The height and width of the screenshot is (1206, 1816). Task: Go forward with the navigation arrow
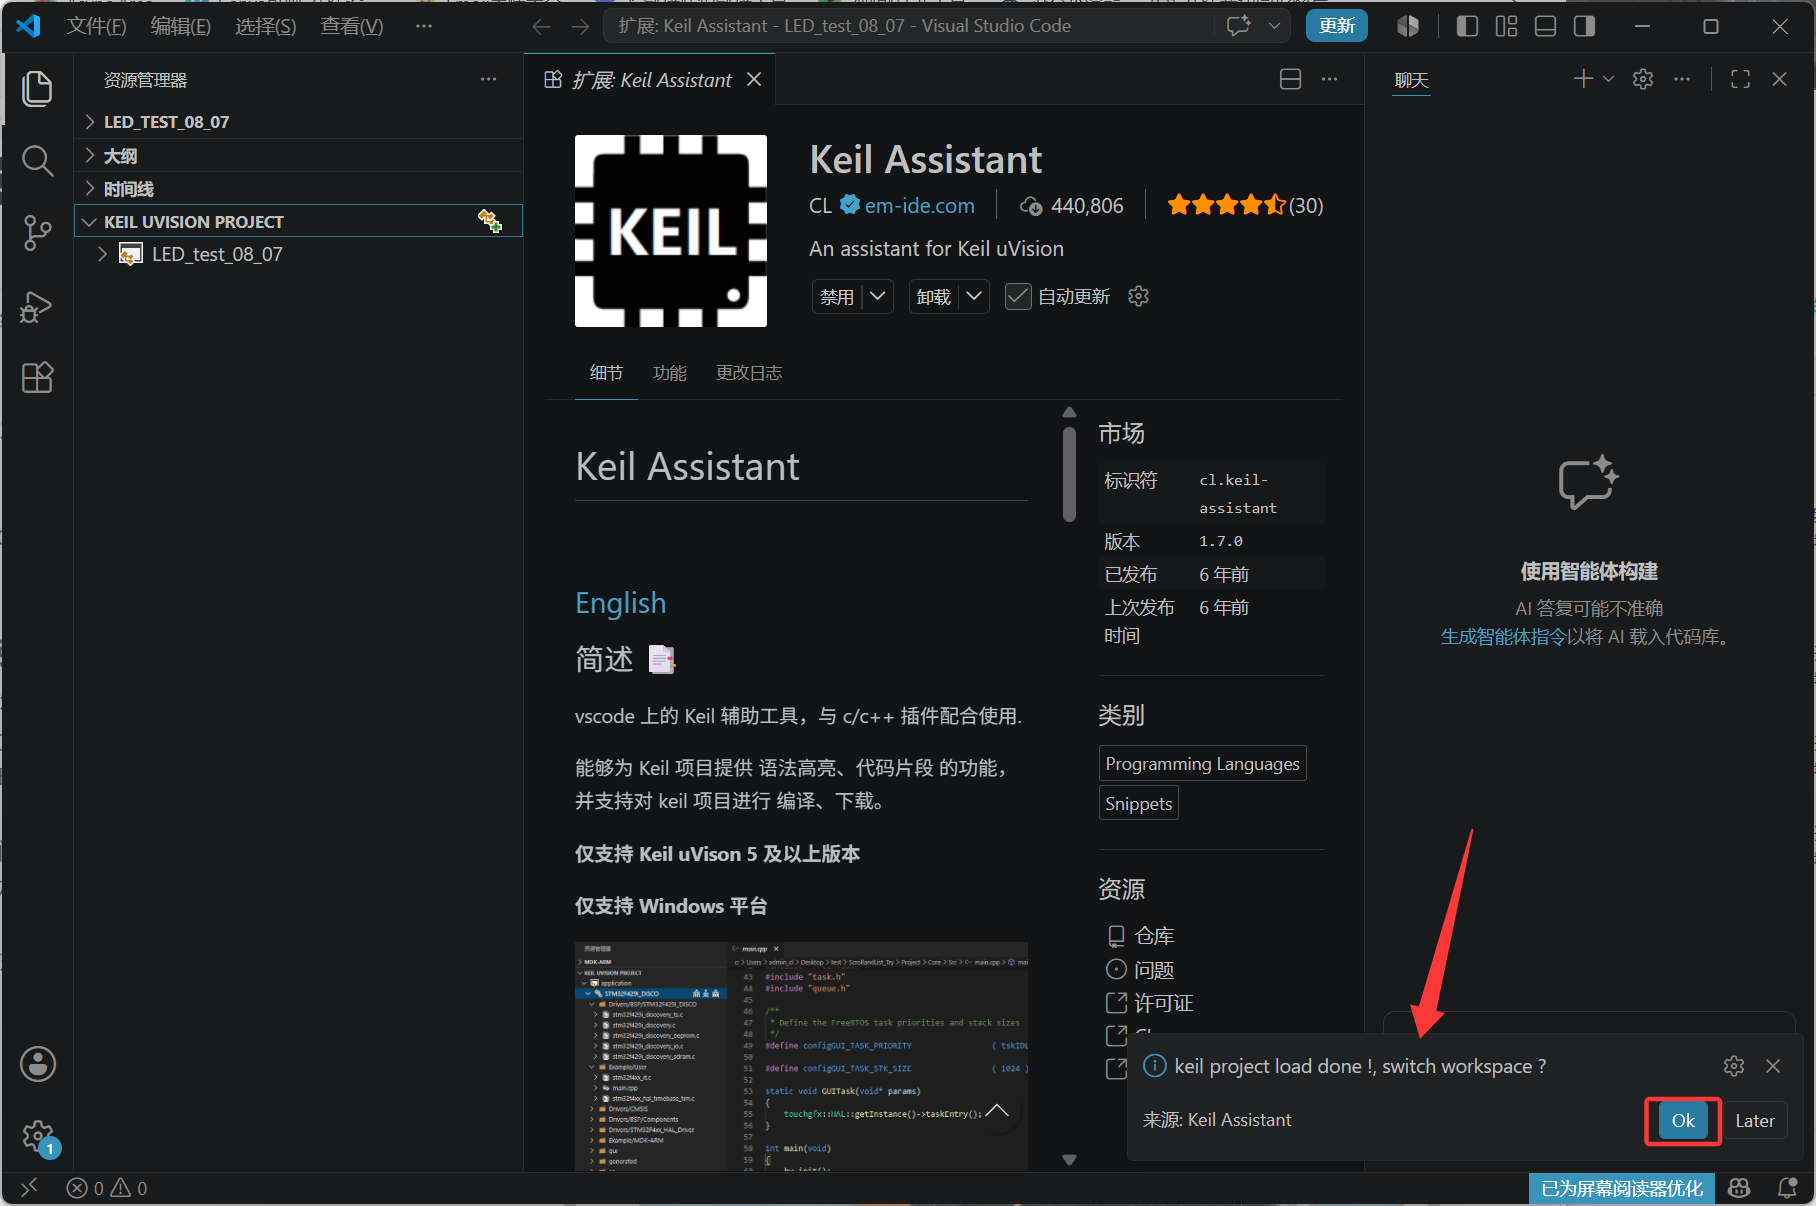(580, 26)
